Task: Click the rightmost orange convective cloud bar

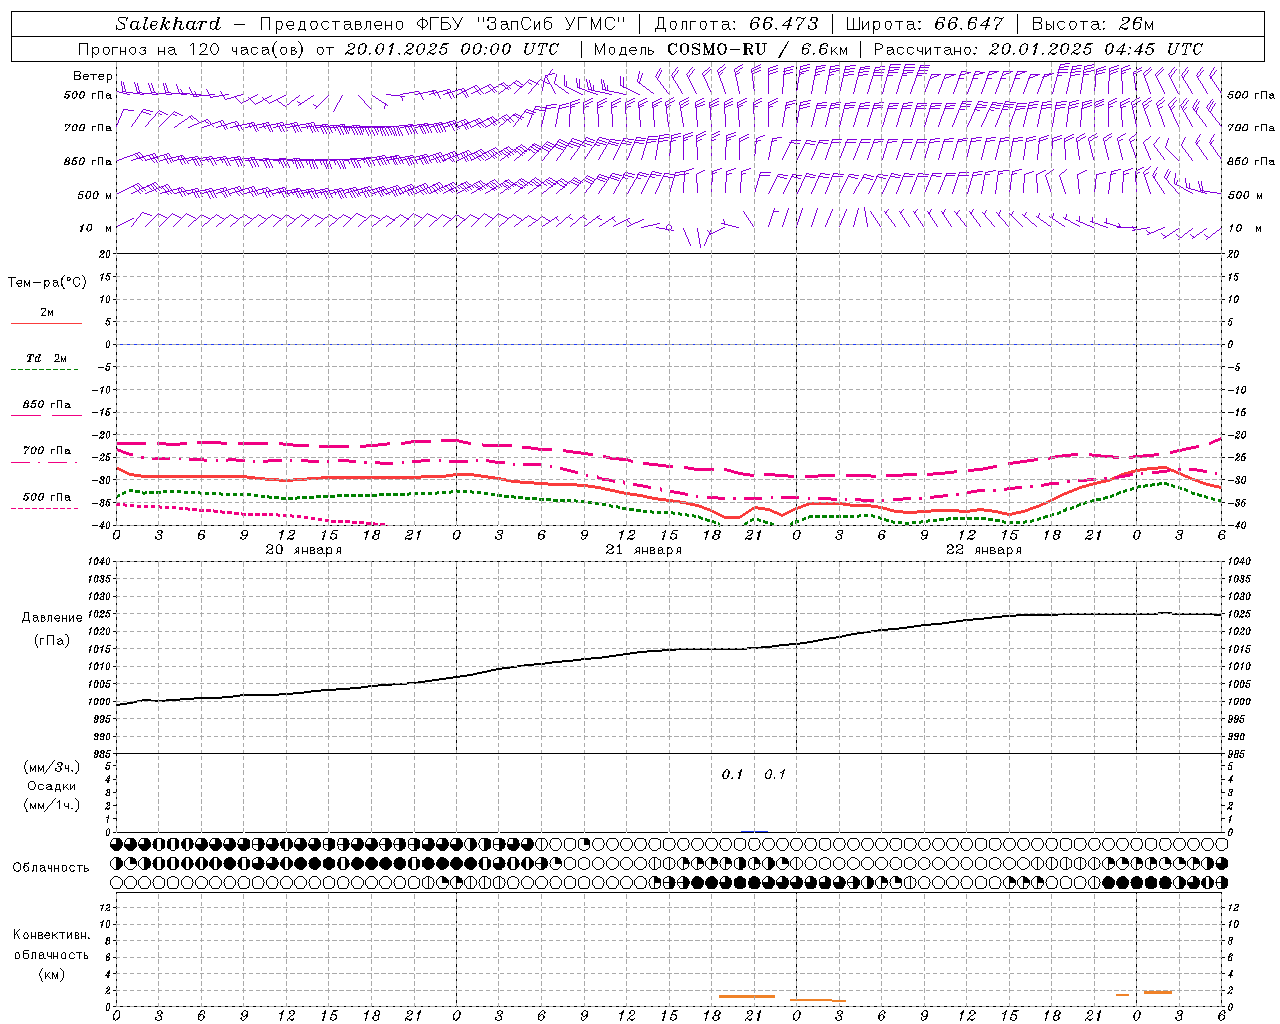Action: 1158,992
